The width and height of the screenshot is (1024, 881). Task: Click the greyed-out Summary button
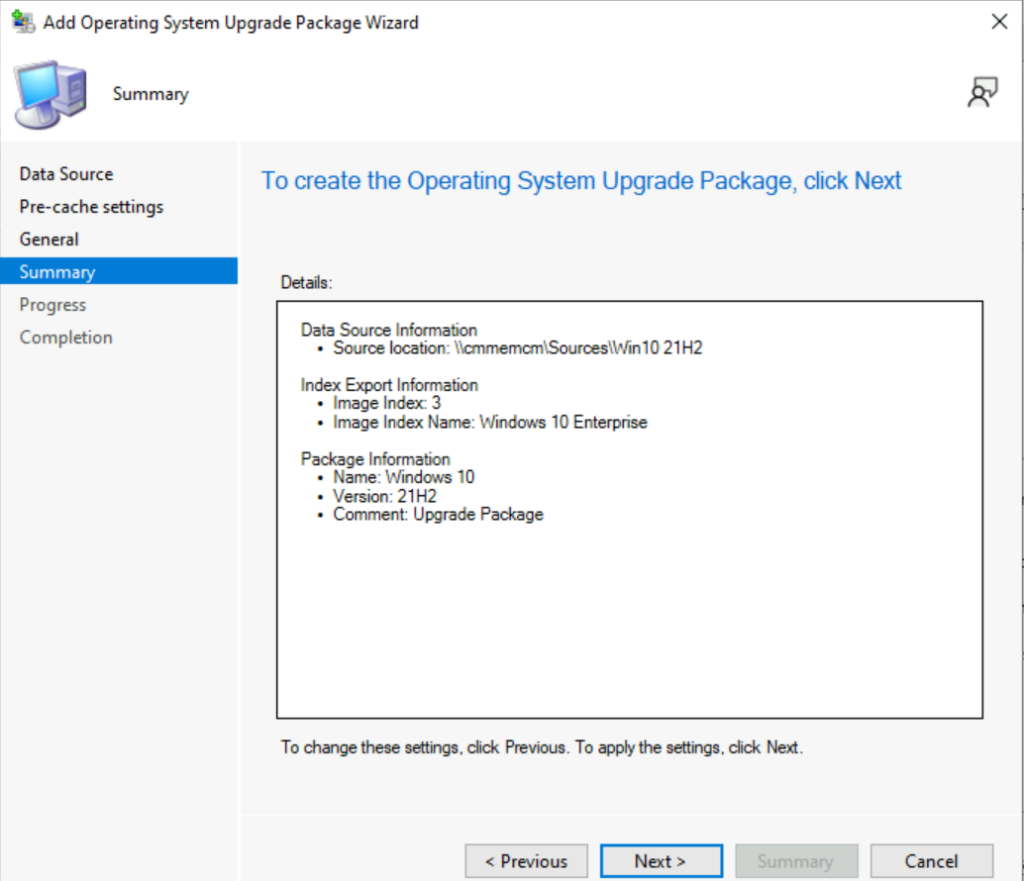point(796,861)
